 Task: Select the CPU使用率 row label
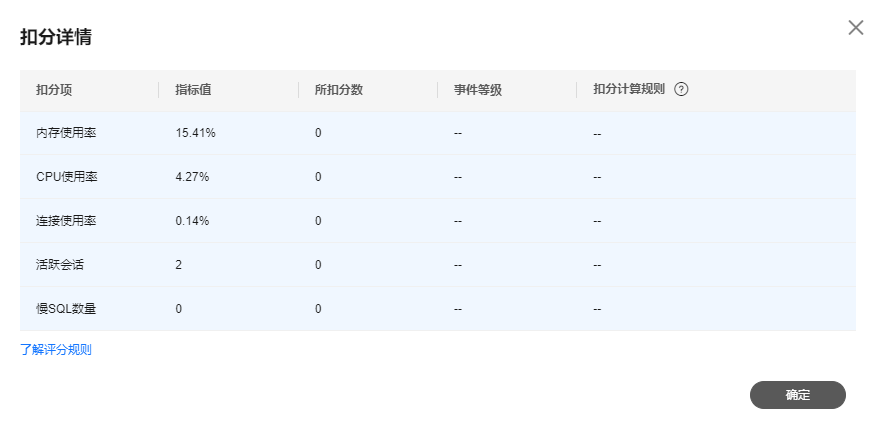[x=66, y=177]
